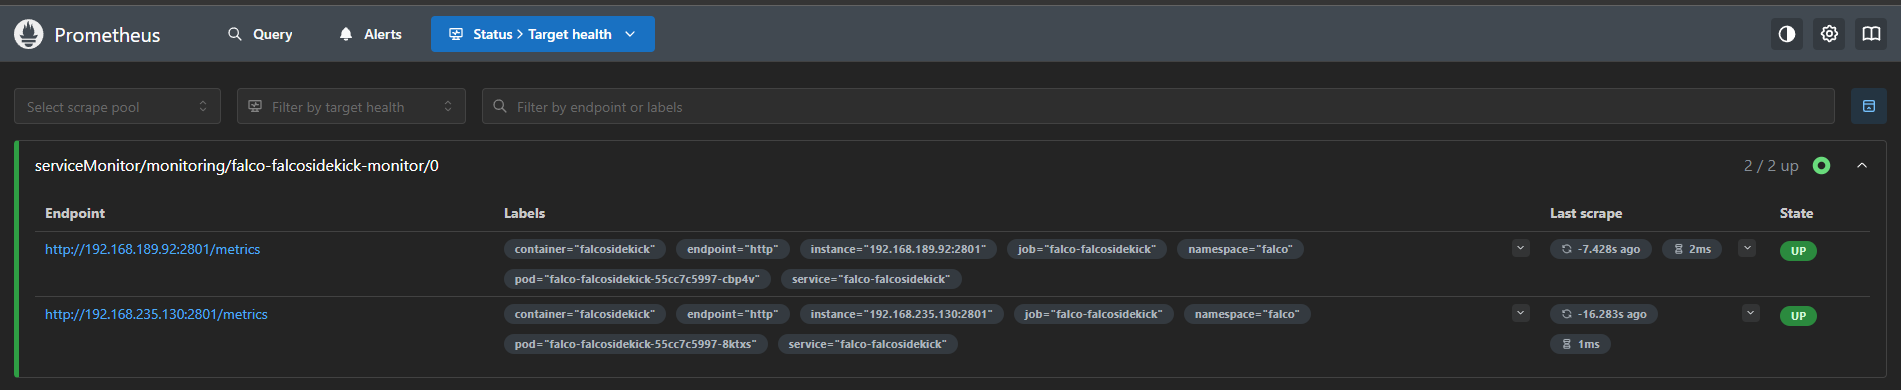This screenshot has width=1901, height=390.
Task: Click the -16.283s ago last scrape badge
Action: [x=1604, y=314]
